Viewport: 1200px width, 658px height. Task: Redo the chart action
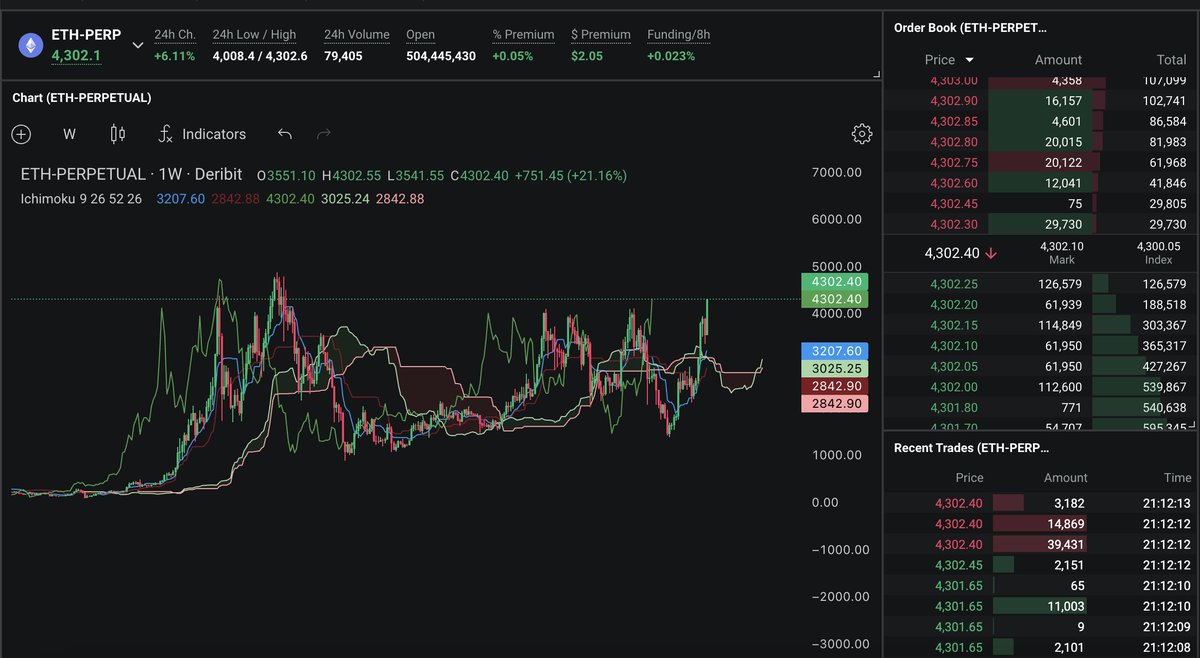pos(323,134)
